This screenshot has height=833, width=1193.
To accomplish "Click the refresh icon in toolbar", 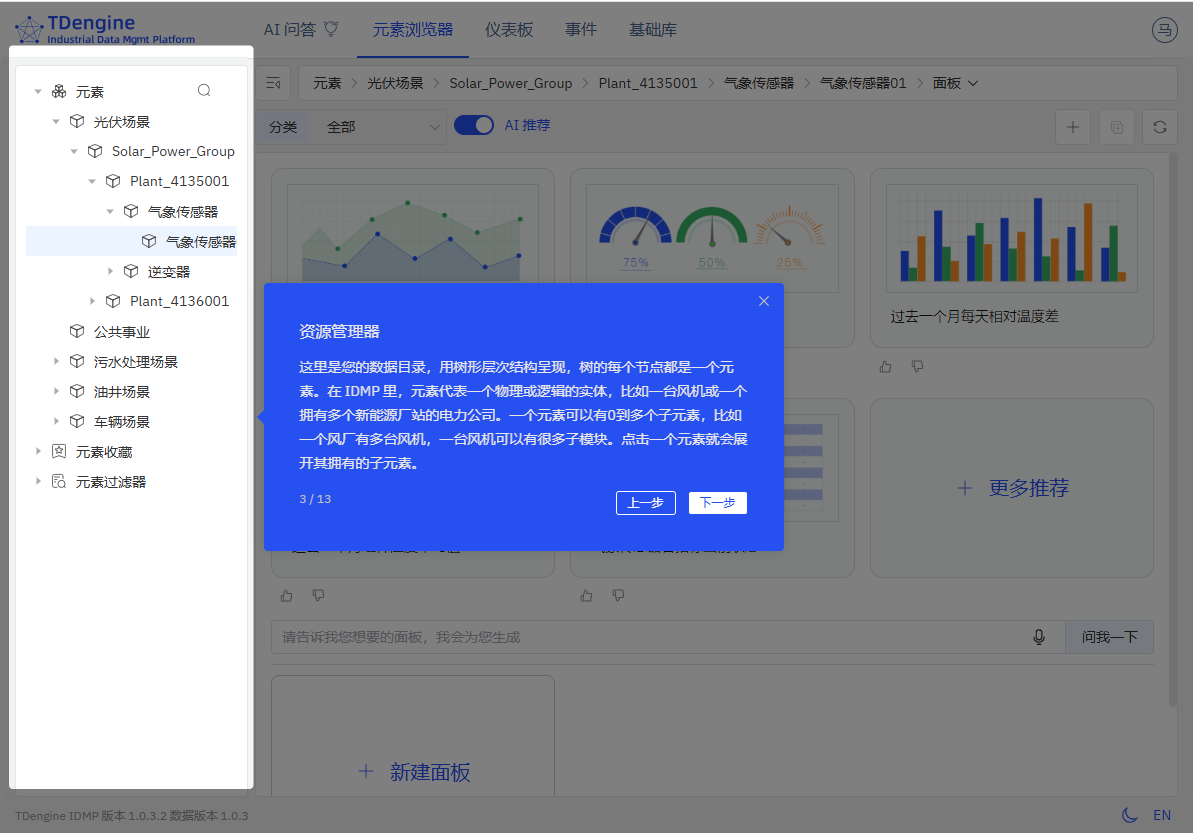I will click(x=1160, y=127).
